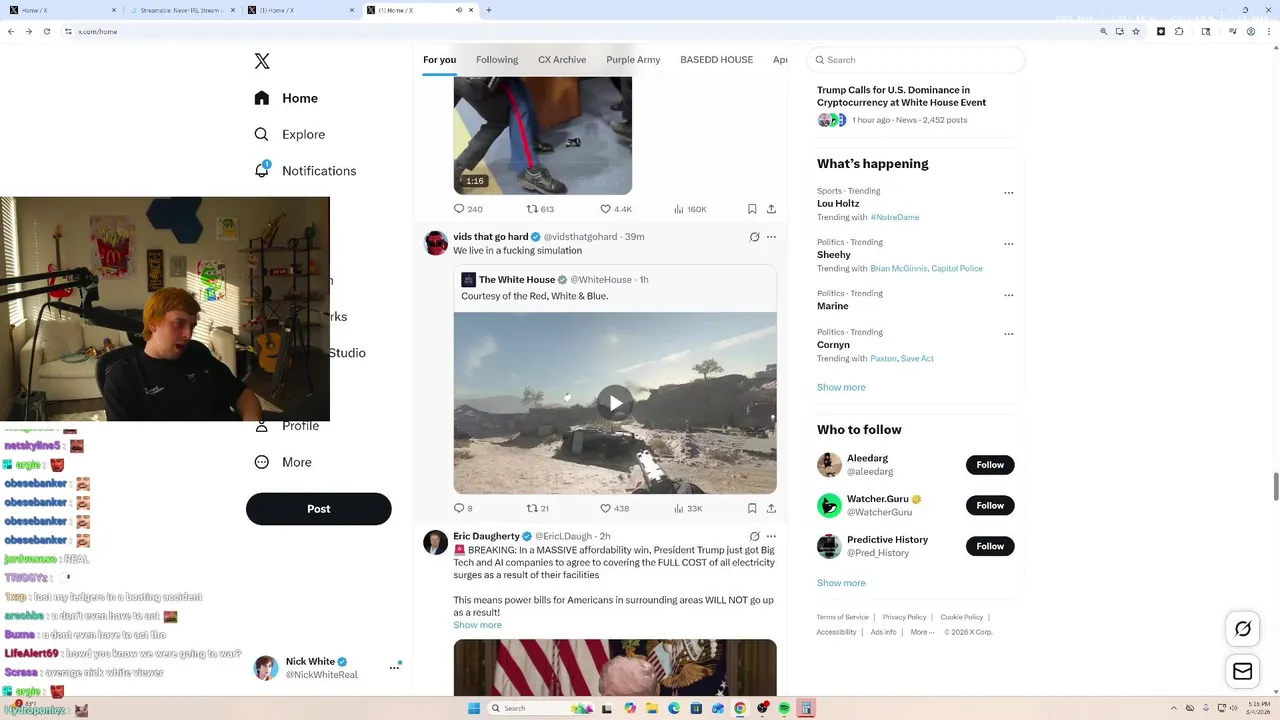Show more under Who to follow
Image resolution: width=1280 pixels, height=720 pixels.
[841, 583]
